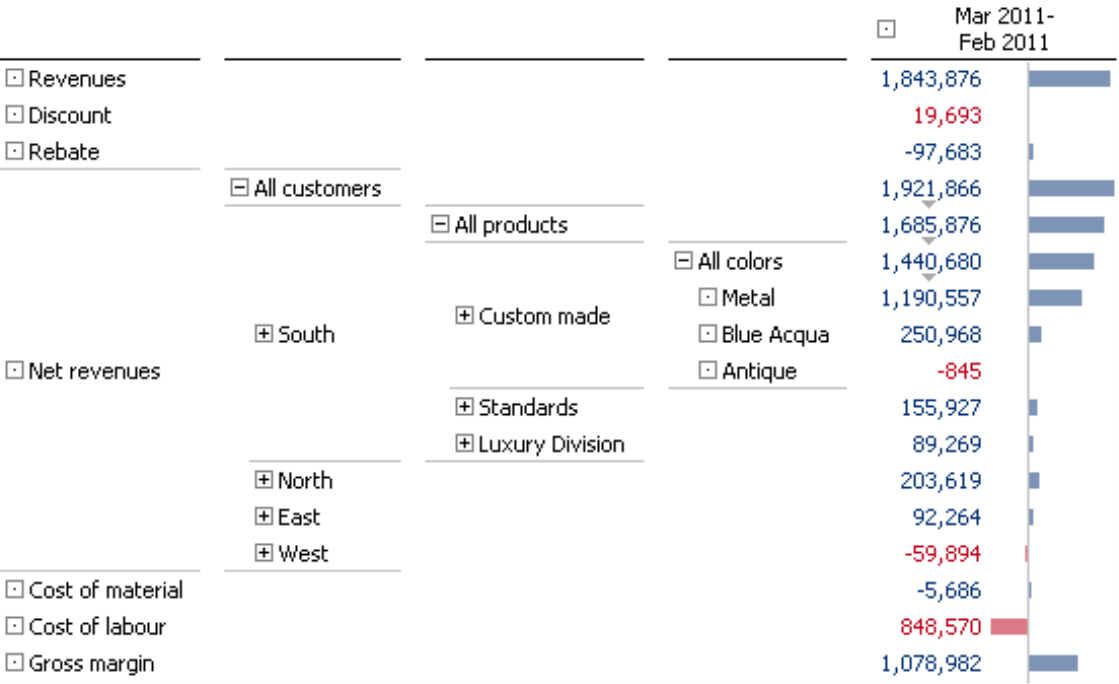The image size is (1119, 684).
Task: Expand the East region
Action: [x=263, y=516]
